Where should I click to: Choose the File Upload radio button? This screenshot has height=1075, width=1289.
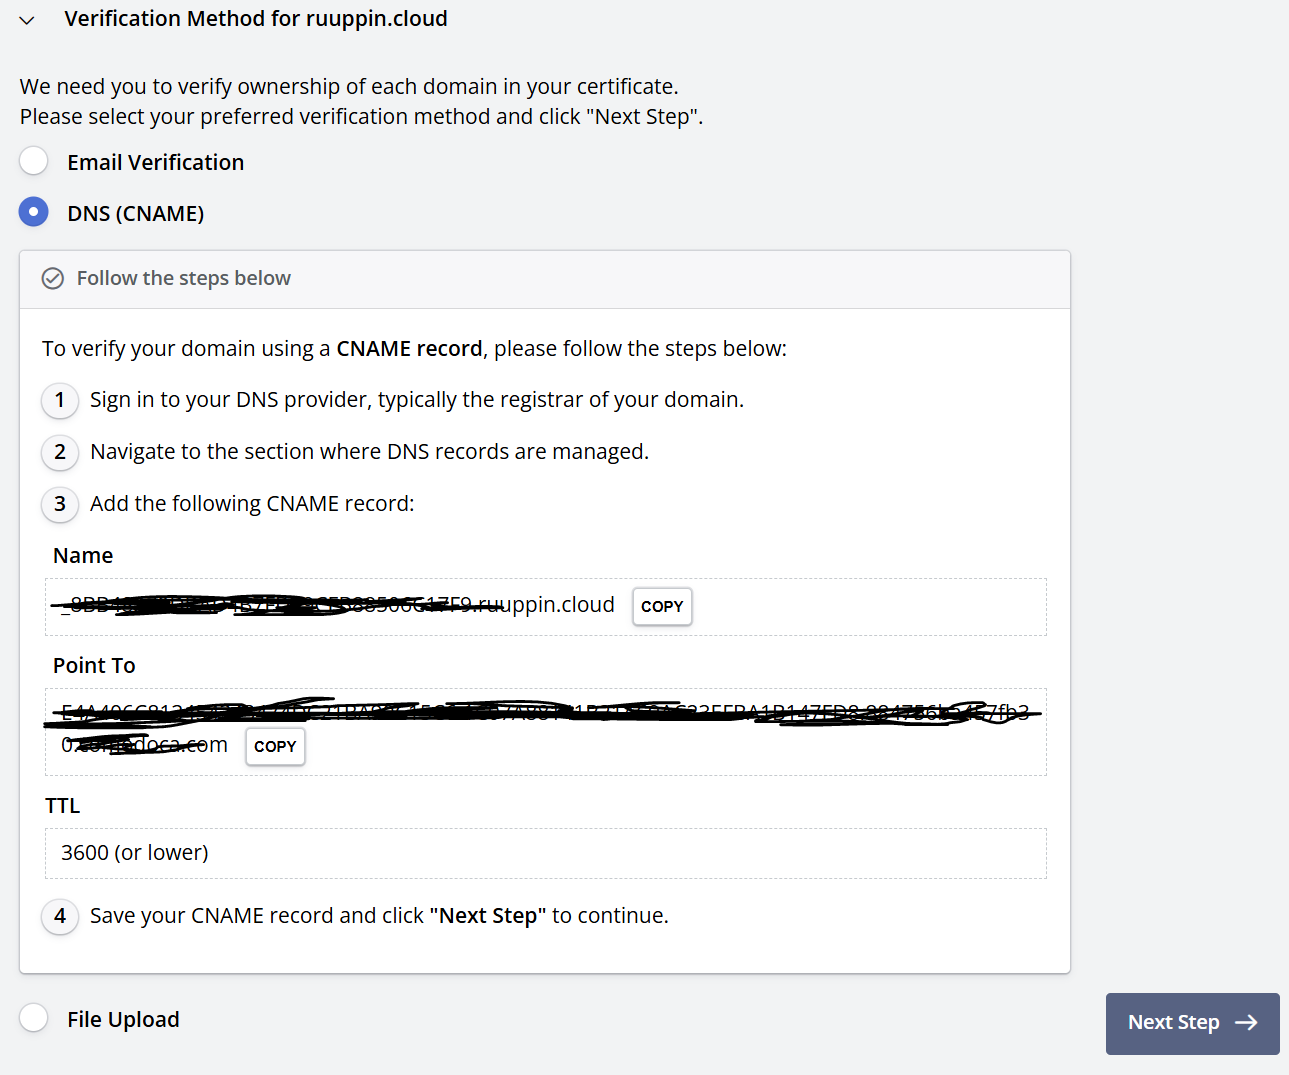click(x=34, y=1018)
